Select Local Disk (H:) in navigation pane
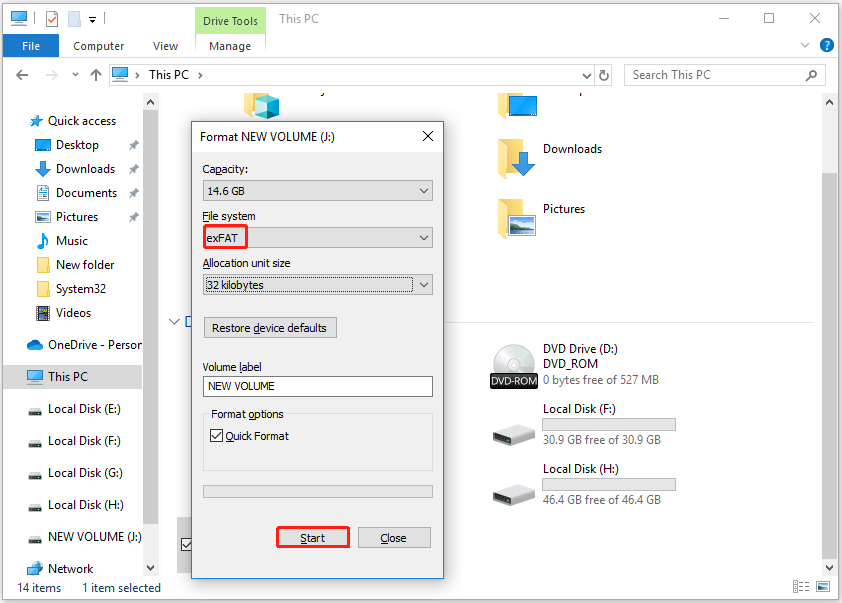The height and width of the screenshot is (603, 842). pos(85,505)
